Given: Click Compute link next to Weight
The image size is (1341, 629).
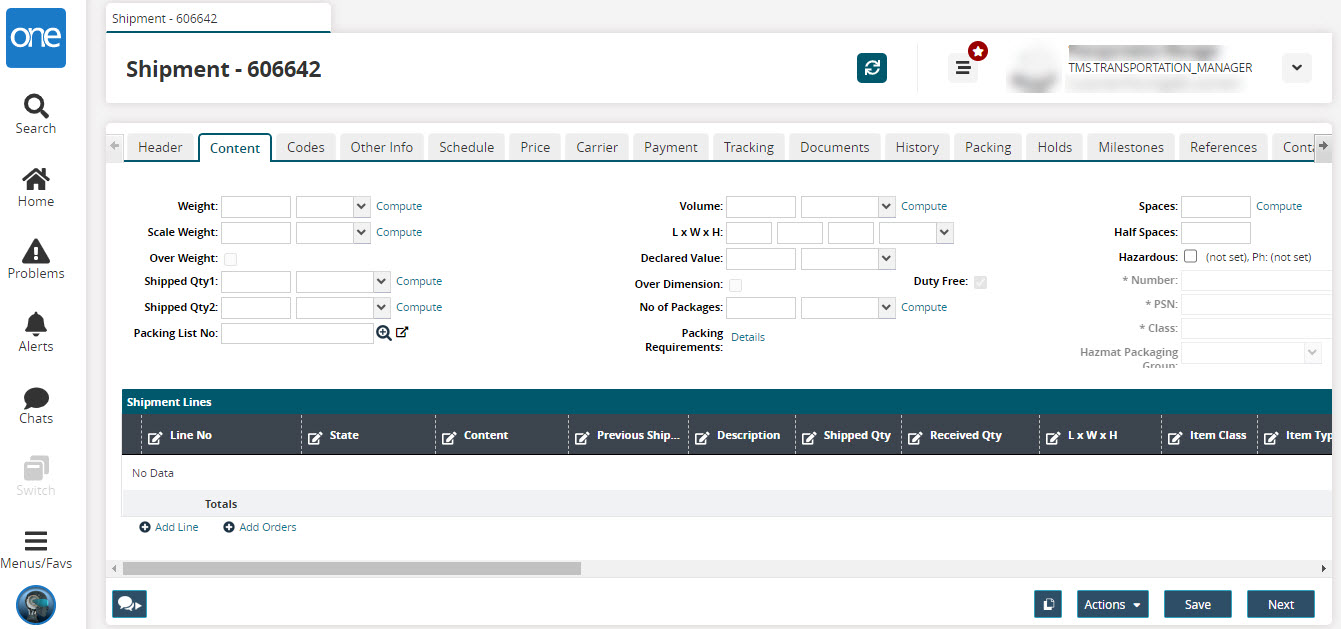Looking at the screenshot, I should [x=399, y=206].
